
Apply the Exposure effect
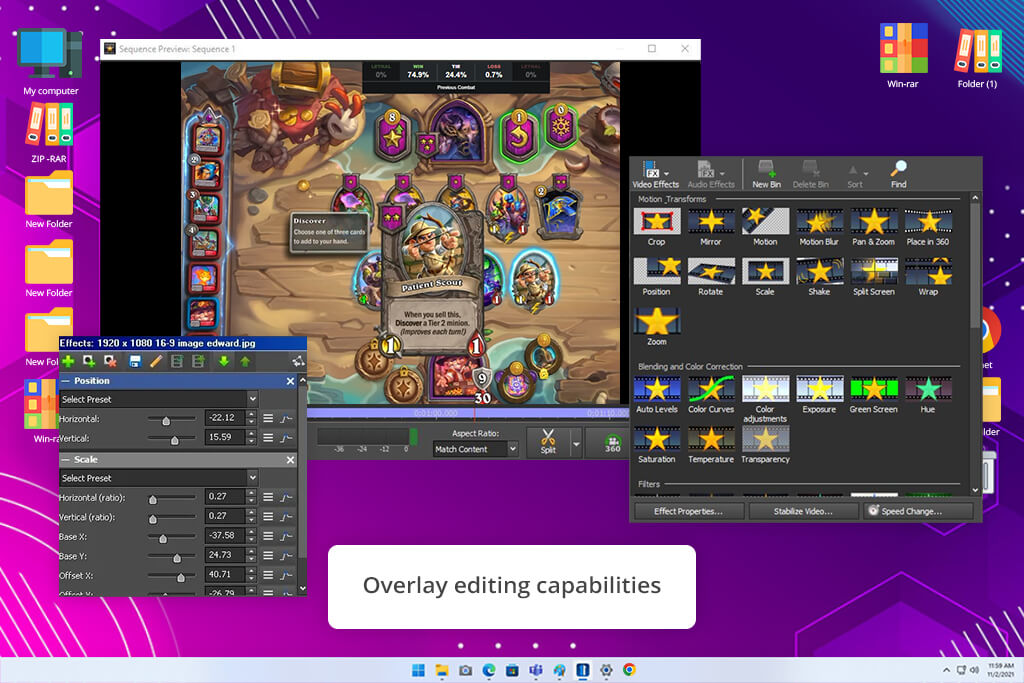click(x=819, y=394)
